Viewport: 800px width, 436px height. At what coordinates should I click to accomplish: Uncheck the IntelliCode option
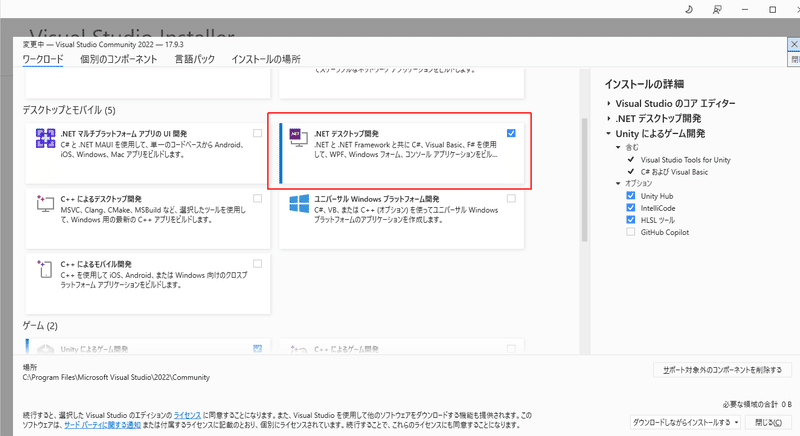[631, 208]
